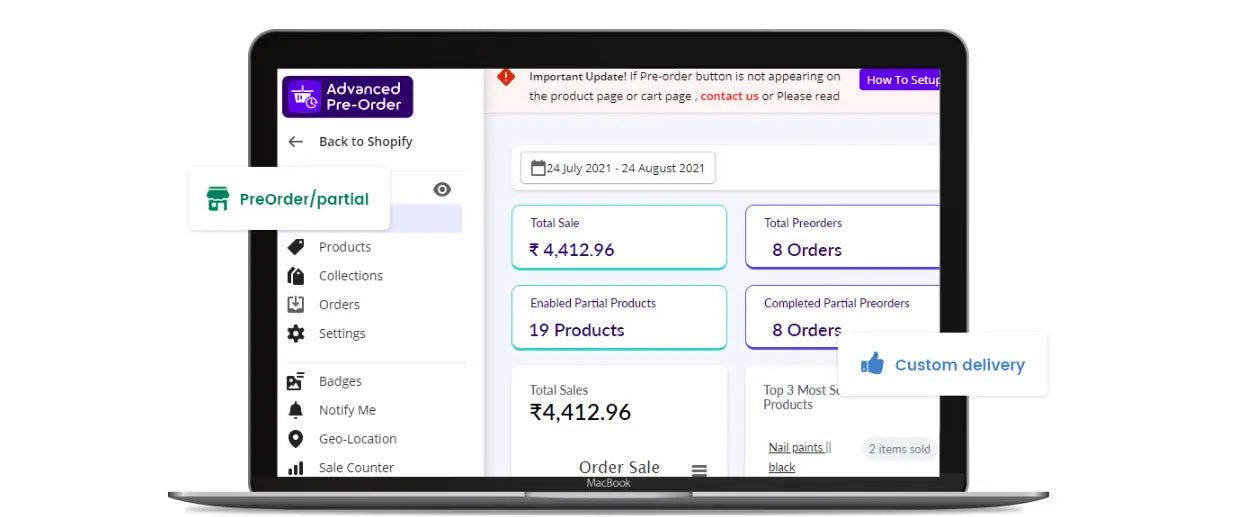
Task: Open the Settings menu item
Action: point(342,334)
